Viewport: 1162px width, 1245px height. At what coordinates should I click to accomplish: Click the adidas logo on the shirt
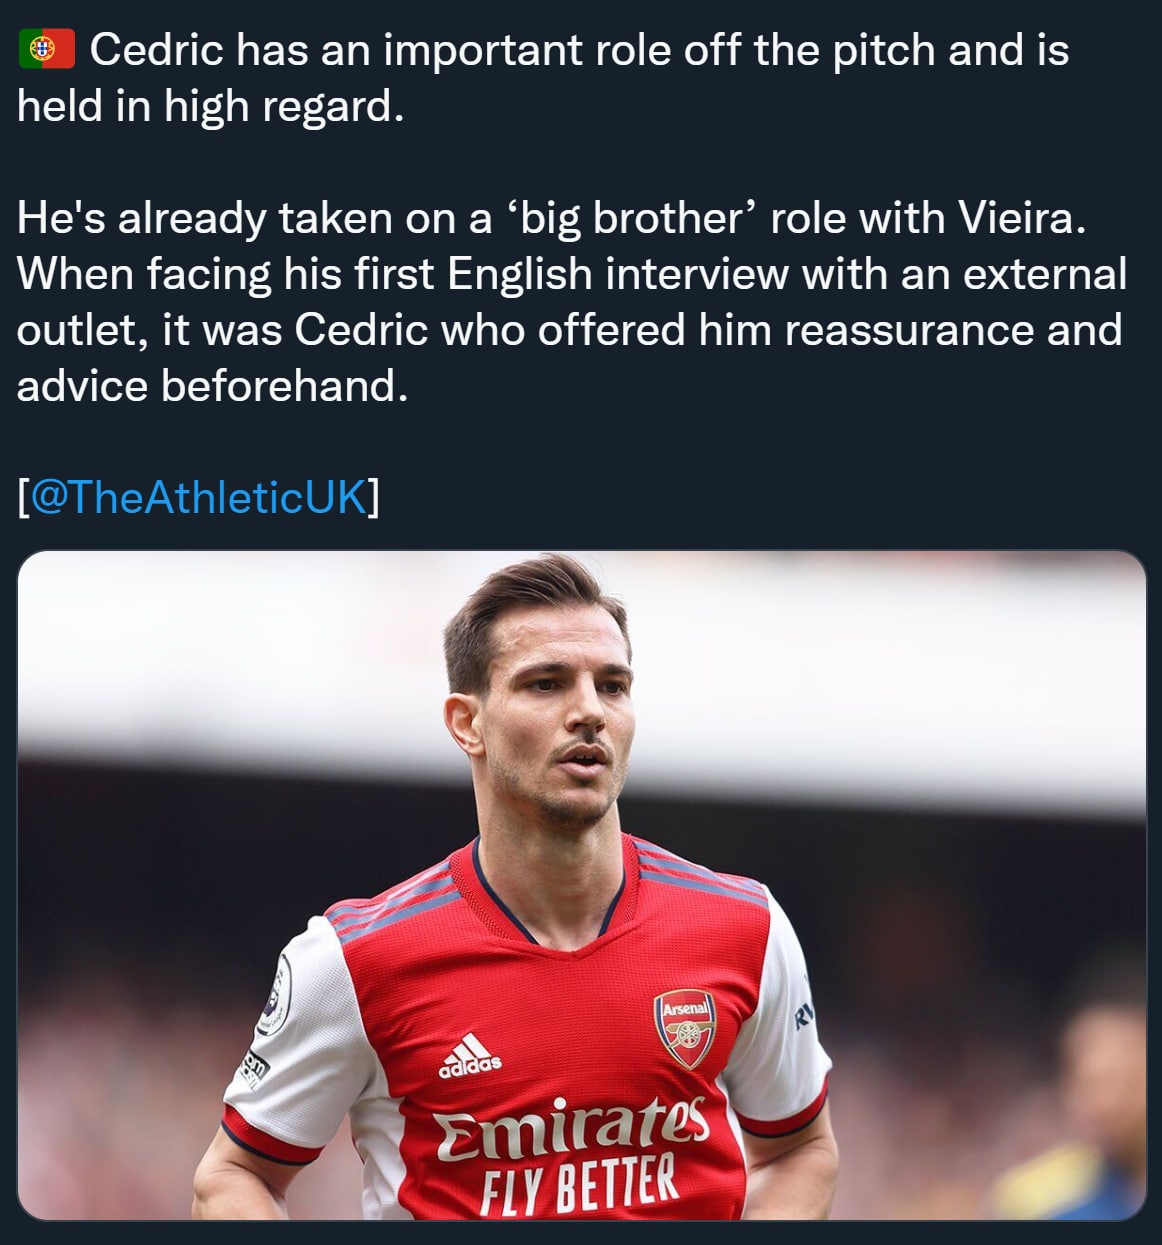pyautogui.click(x=469, y=1058)
